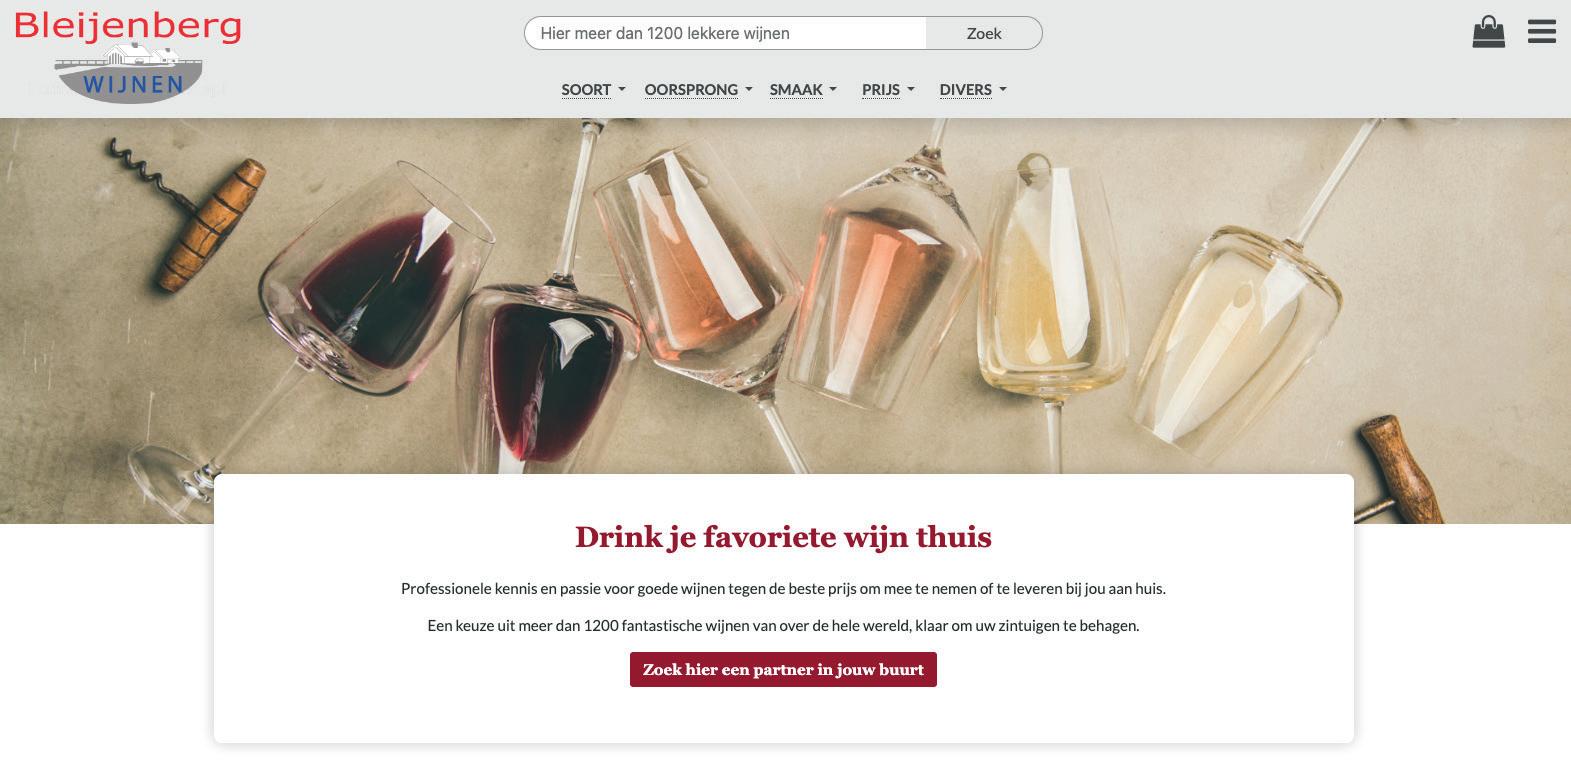1571x769 pixels.
Task: Click the 'Professionele kennis en passie' paragraph
Action: tap(783, 588)
